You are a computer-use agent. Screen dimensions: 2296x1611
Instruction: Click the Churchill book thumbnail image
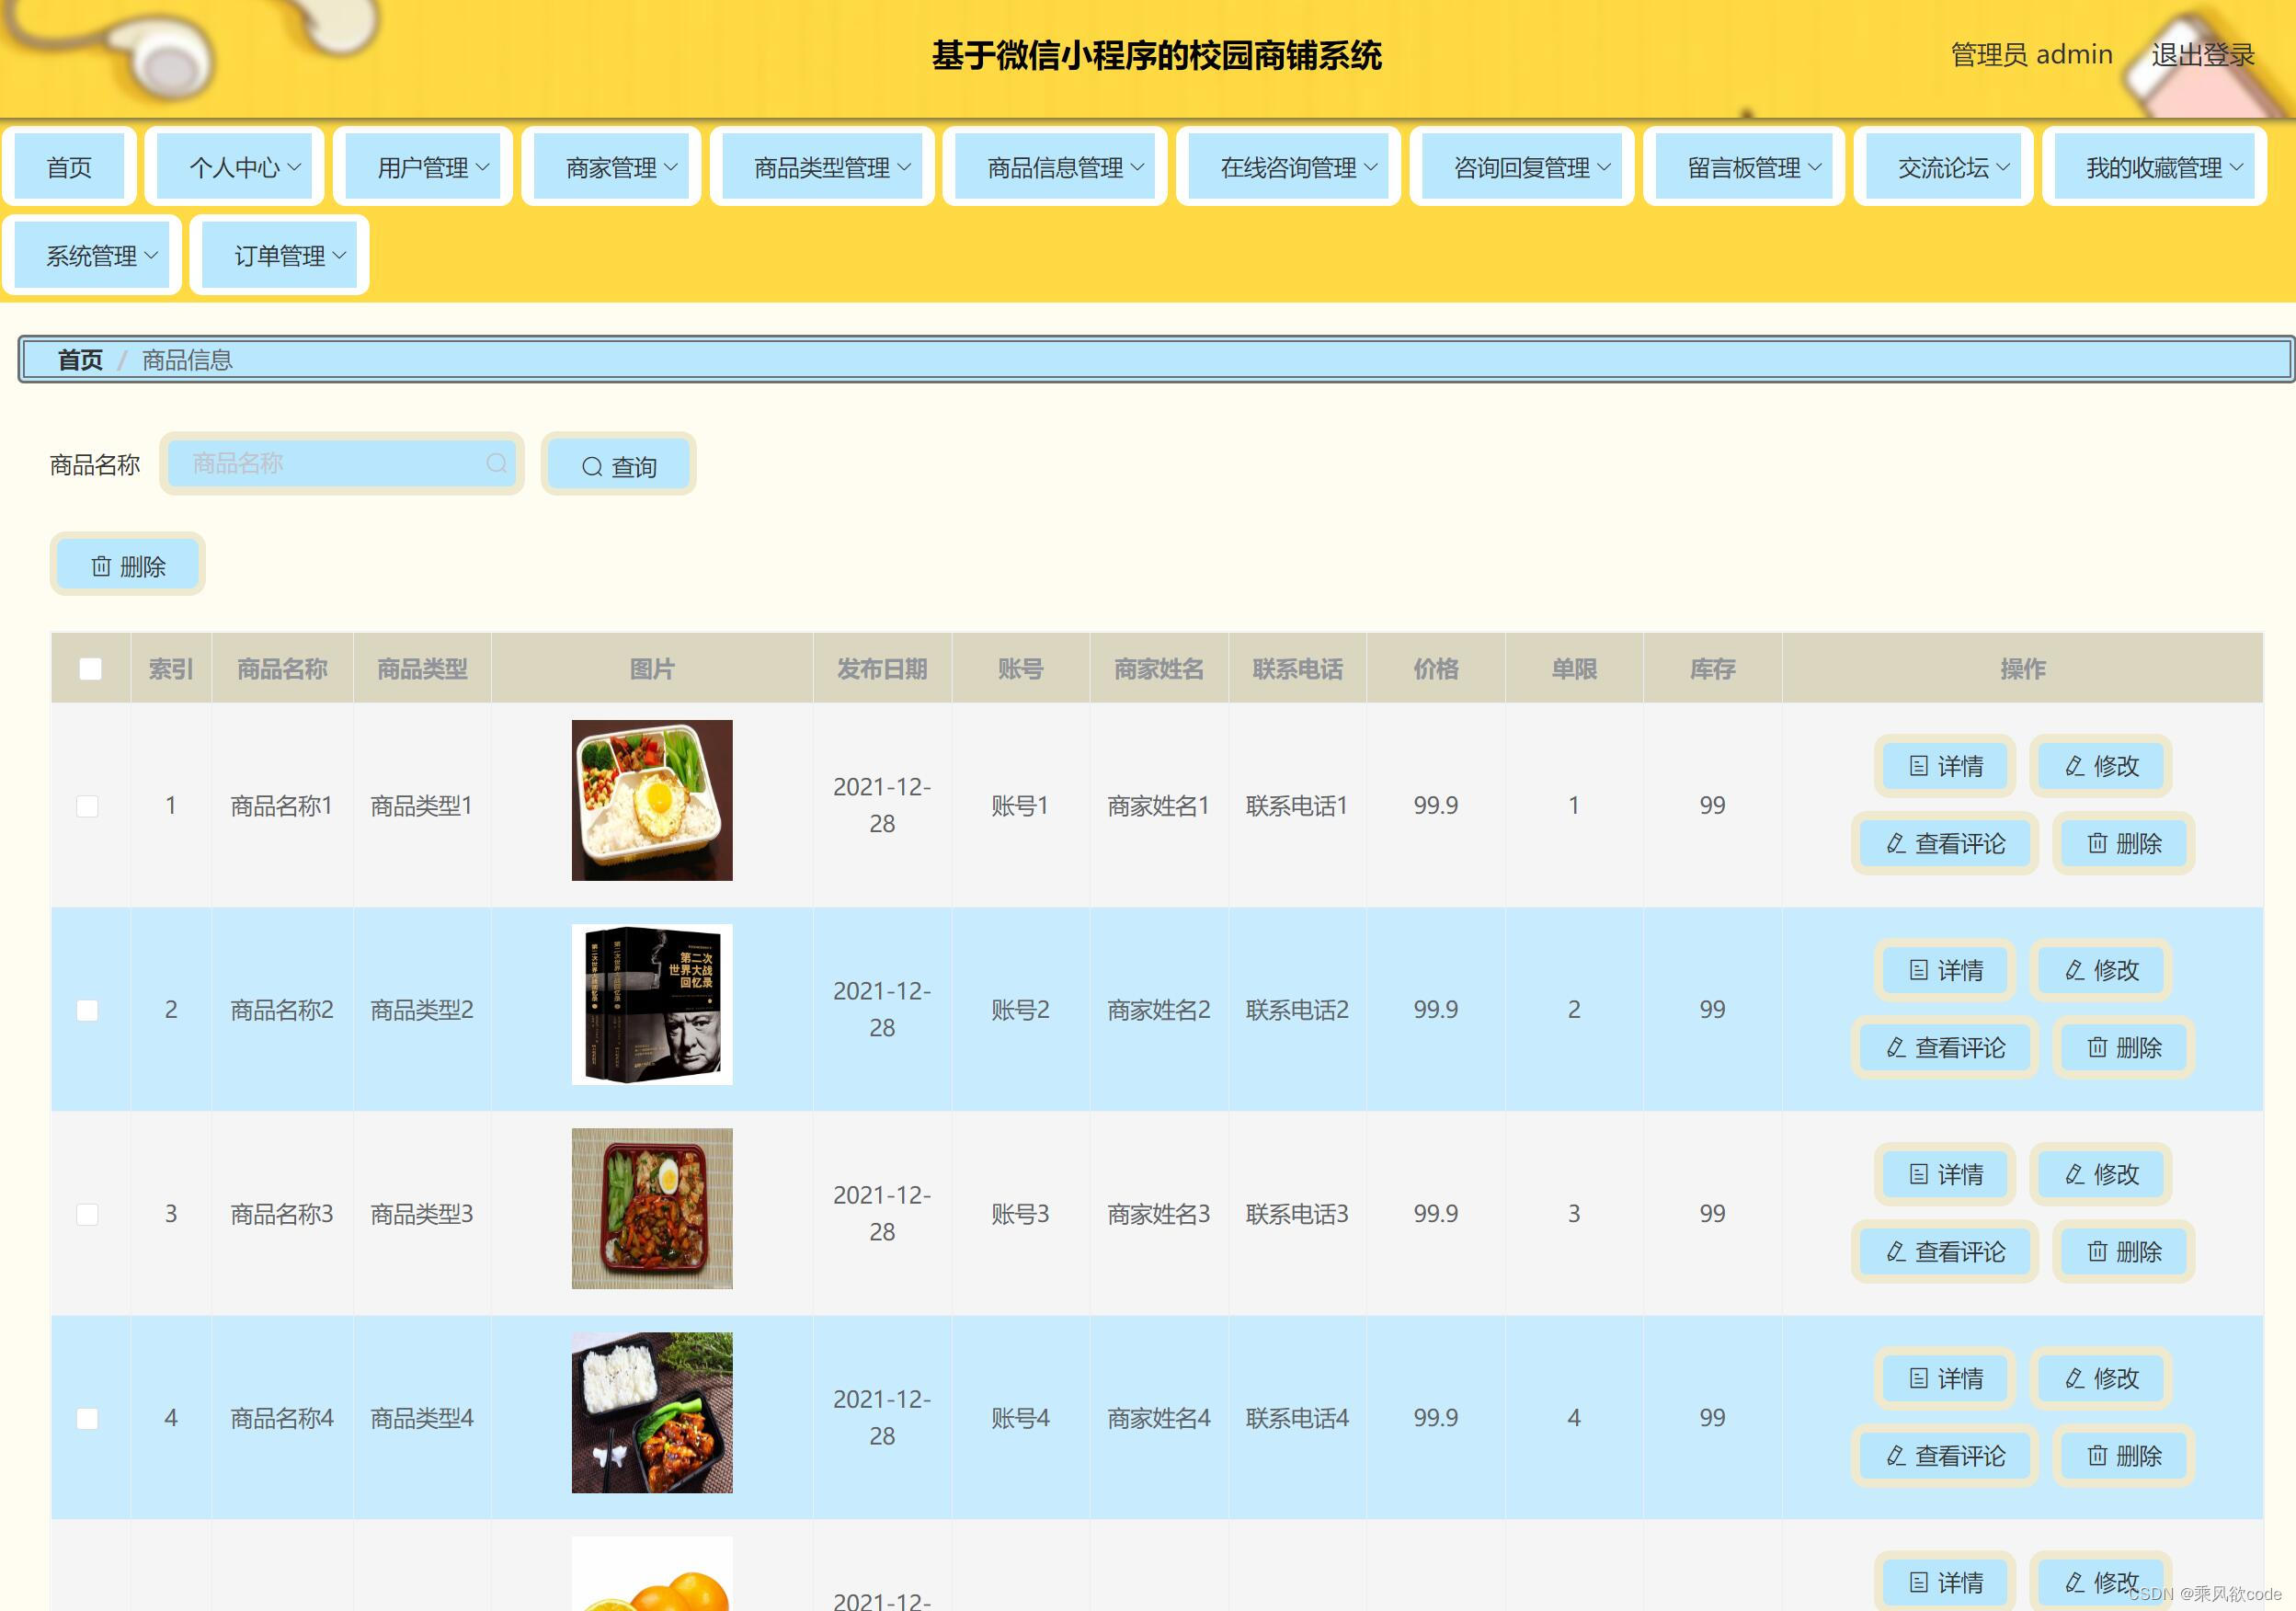[x=652, y=1004]
